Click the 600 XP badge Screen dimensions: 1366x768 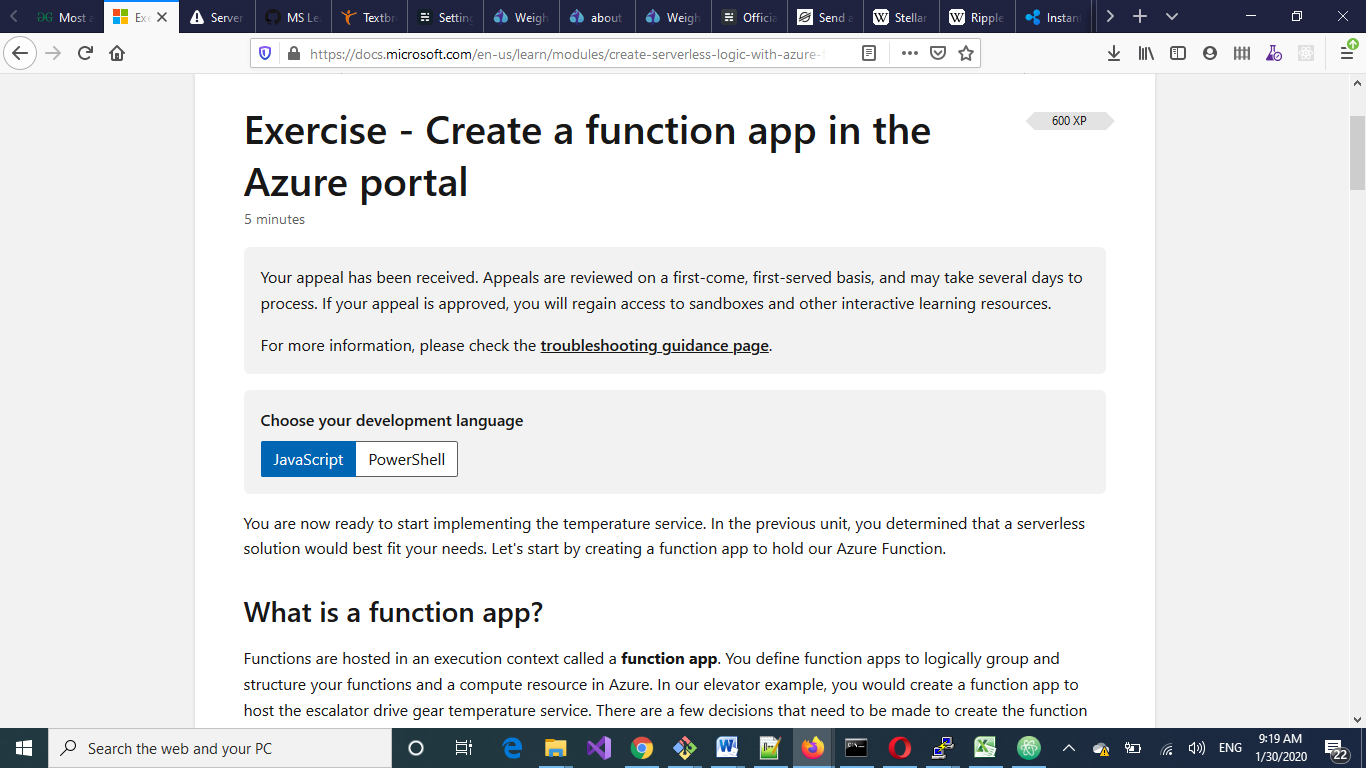[x=1069, y=121]
